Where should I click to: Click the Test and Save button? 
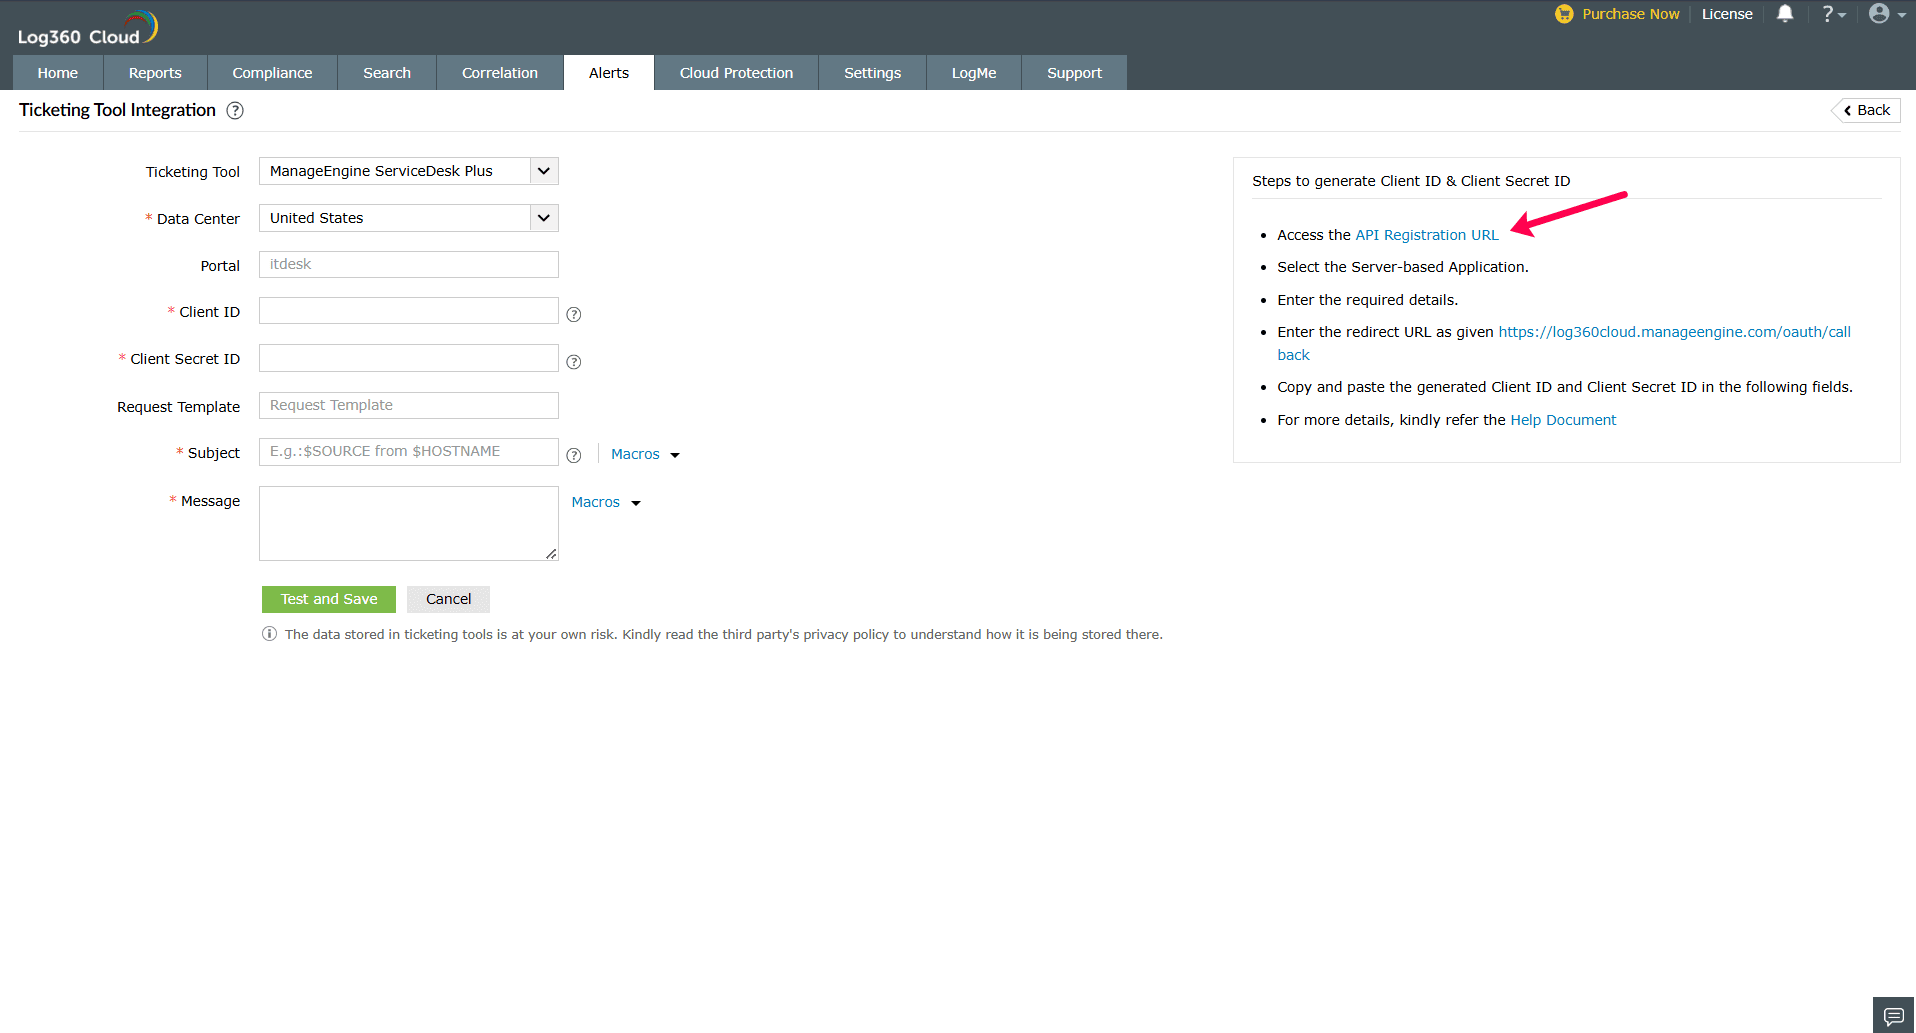click(329, 599)
